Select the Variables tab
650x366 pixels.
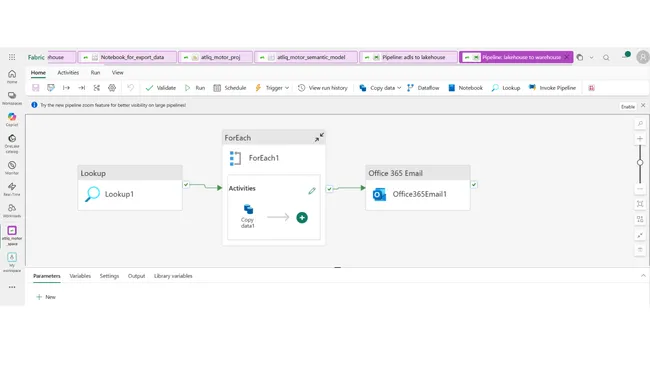coord(80,276)
